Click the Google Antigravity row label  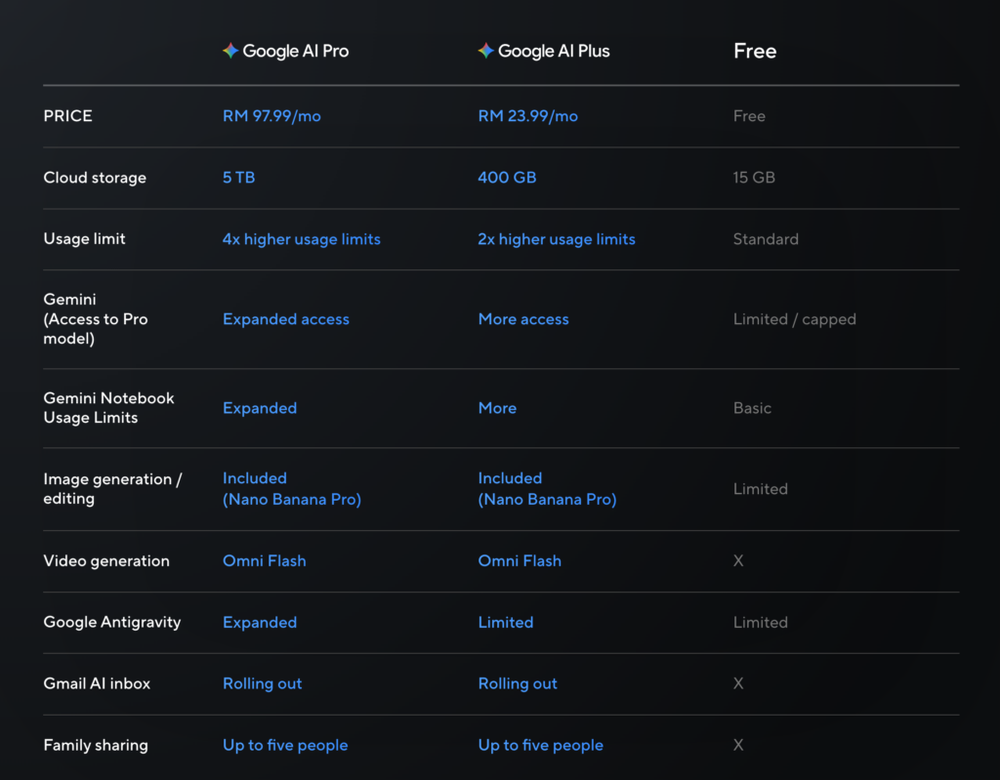pos(112,622)
